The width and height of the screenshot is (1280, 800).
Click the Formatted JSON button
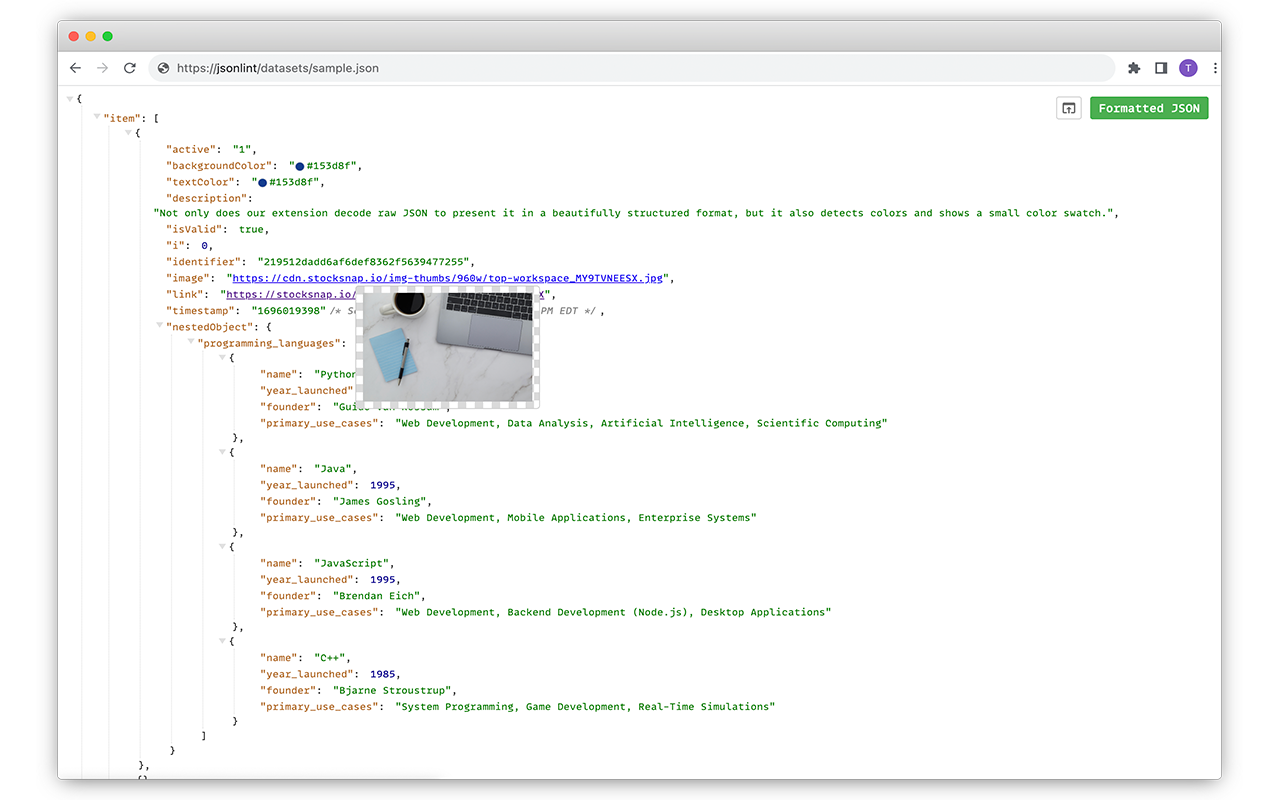click(1149, 108)
